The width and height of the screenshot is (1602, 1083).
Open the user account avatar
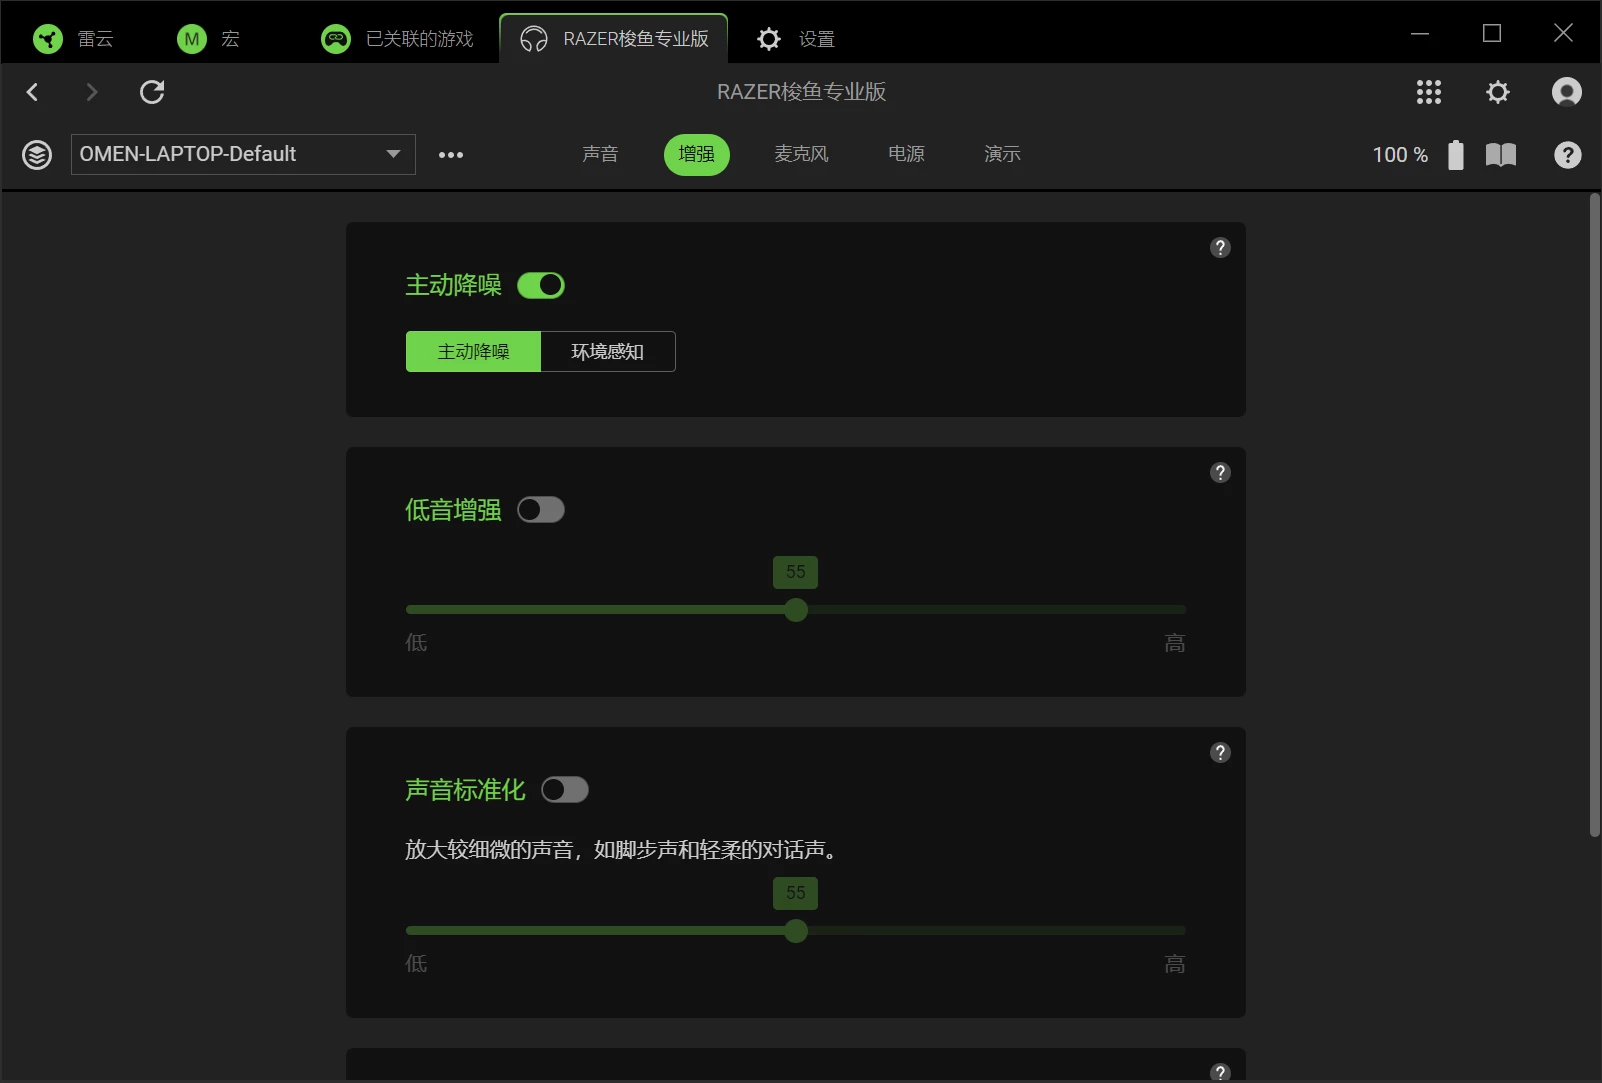[1567, 92]
